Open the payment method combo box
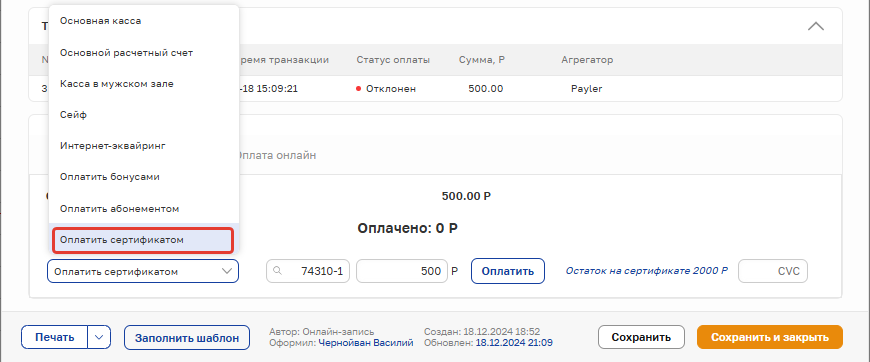This screenshot has height=362, width=870. coord(143,272)
